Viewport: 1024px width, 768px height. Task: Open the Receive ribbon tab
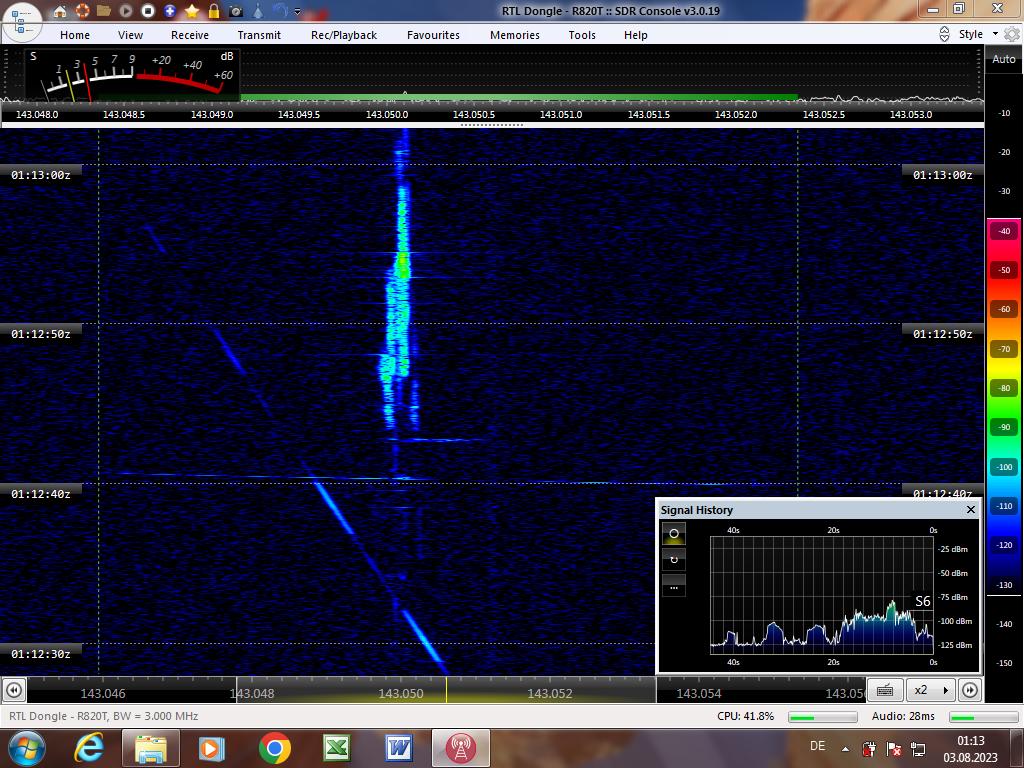pos(190,35)
